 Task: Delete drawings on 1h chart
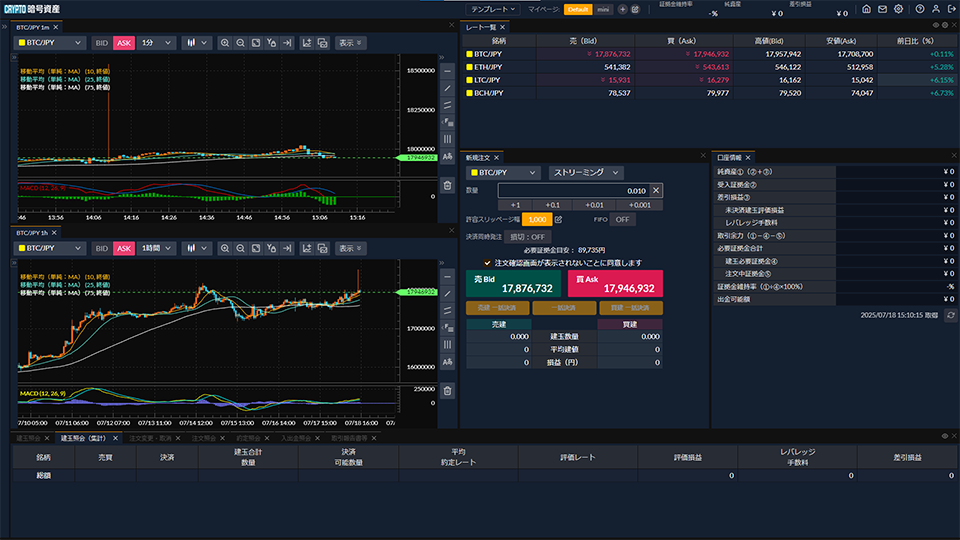[448, 391]
